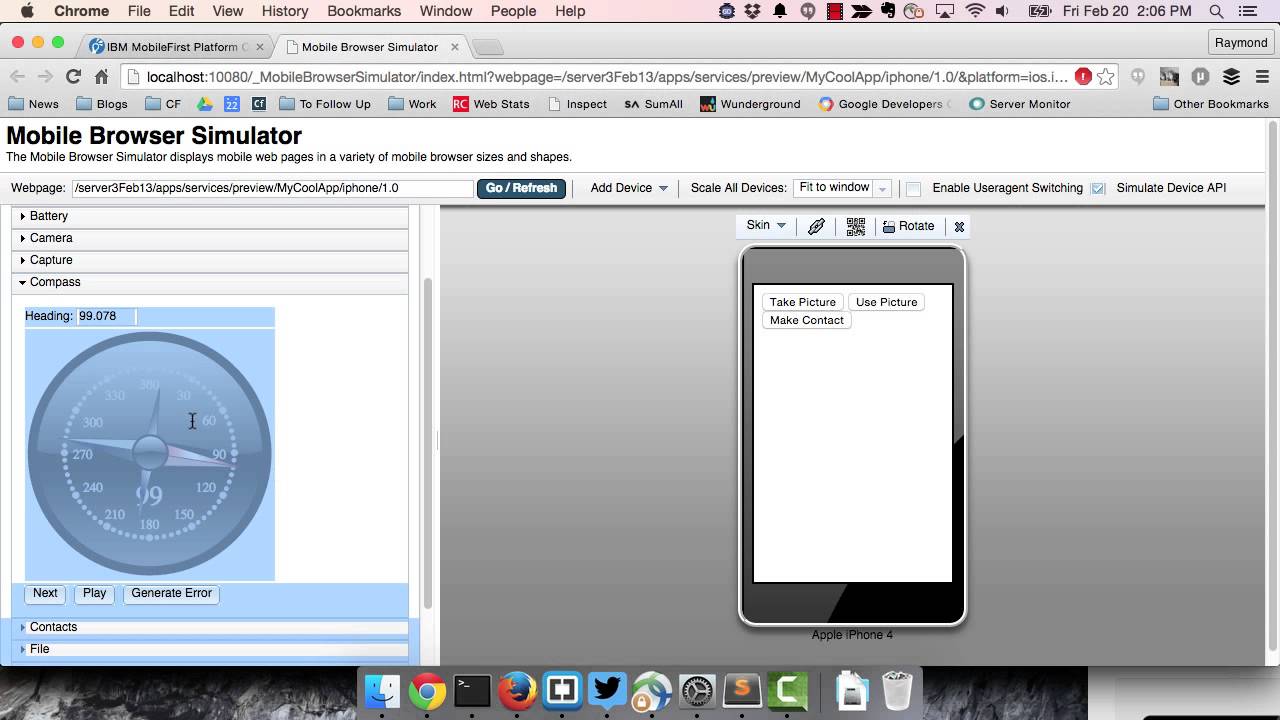
Task: Open Other Bookmarks folder
Action: (1211, 104)
